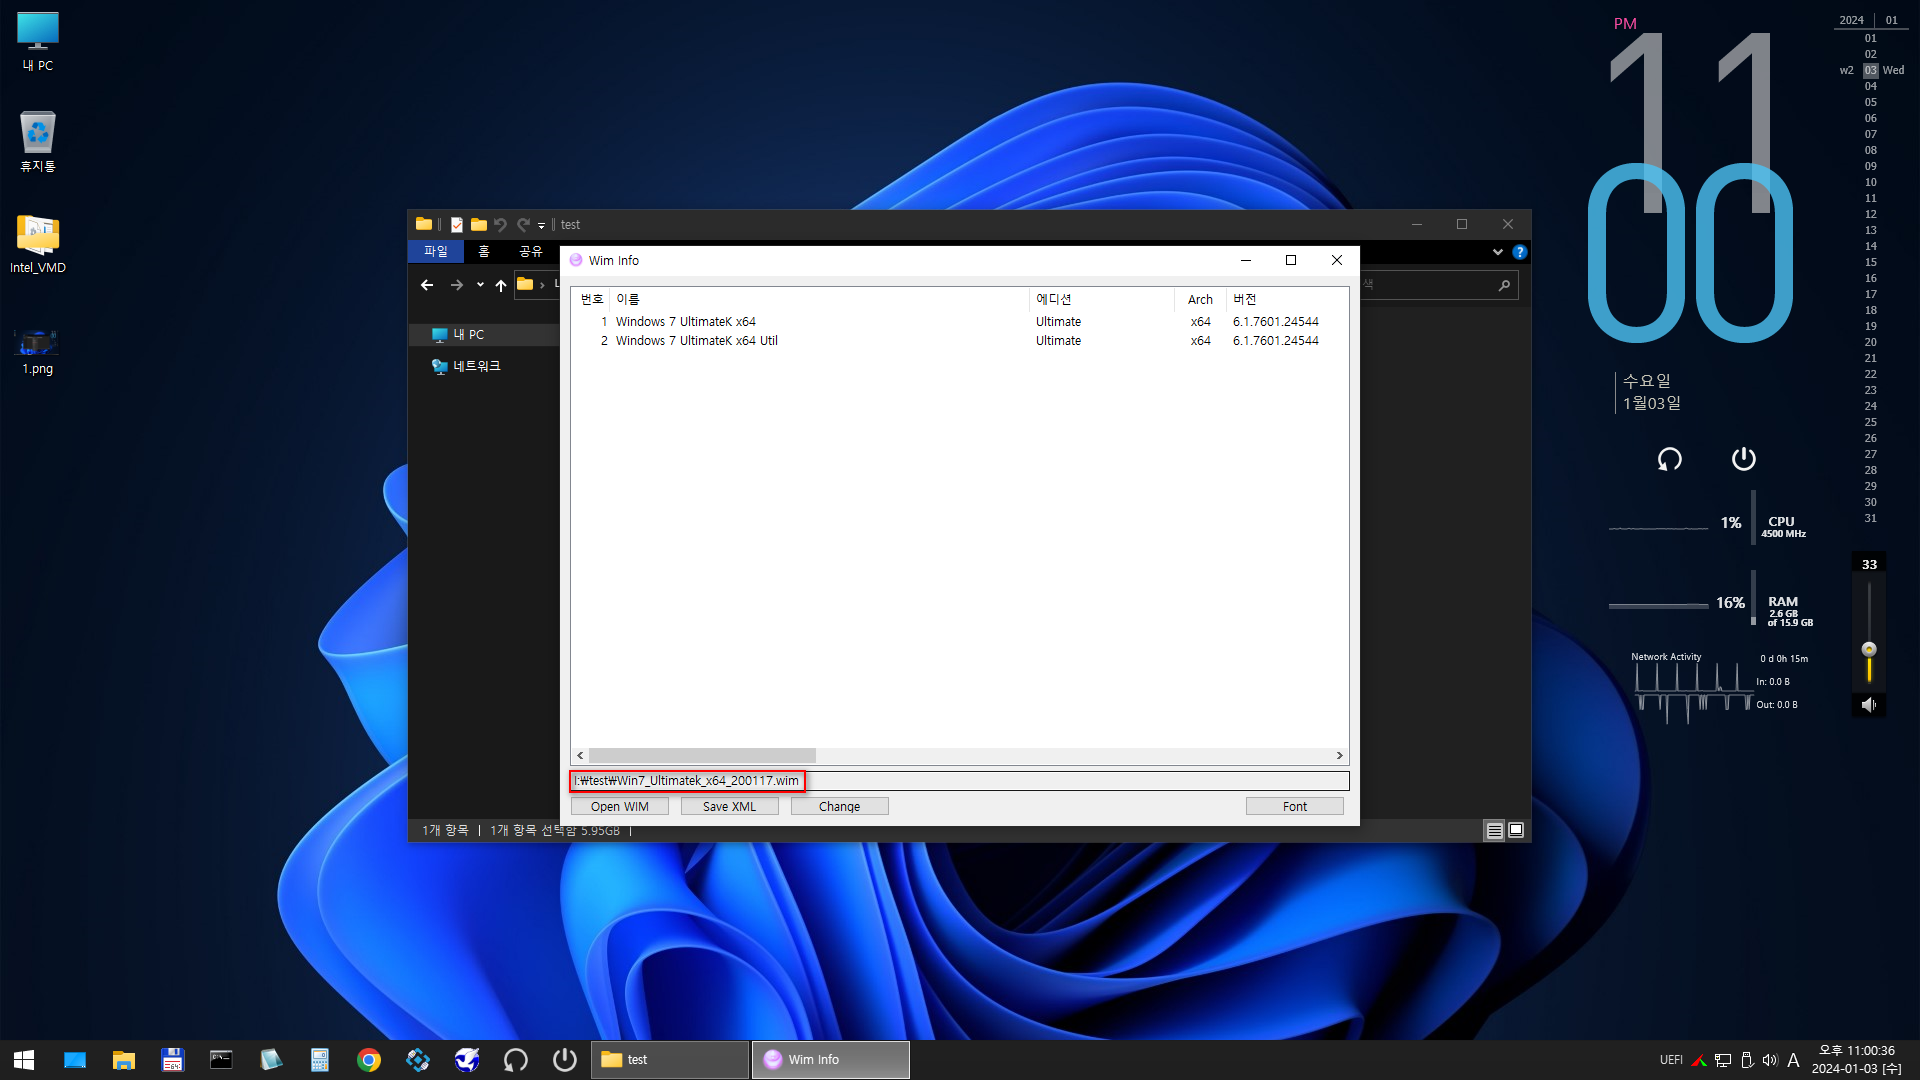Click the IME language indicator A in the tray
Screen dimensions: 1920x1080
coord(1794,1060)
